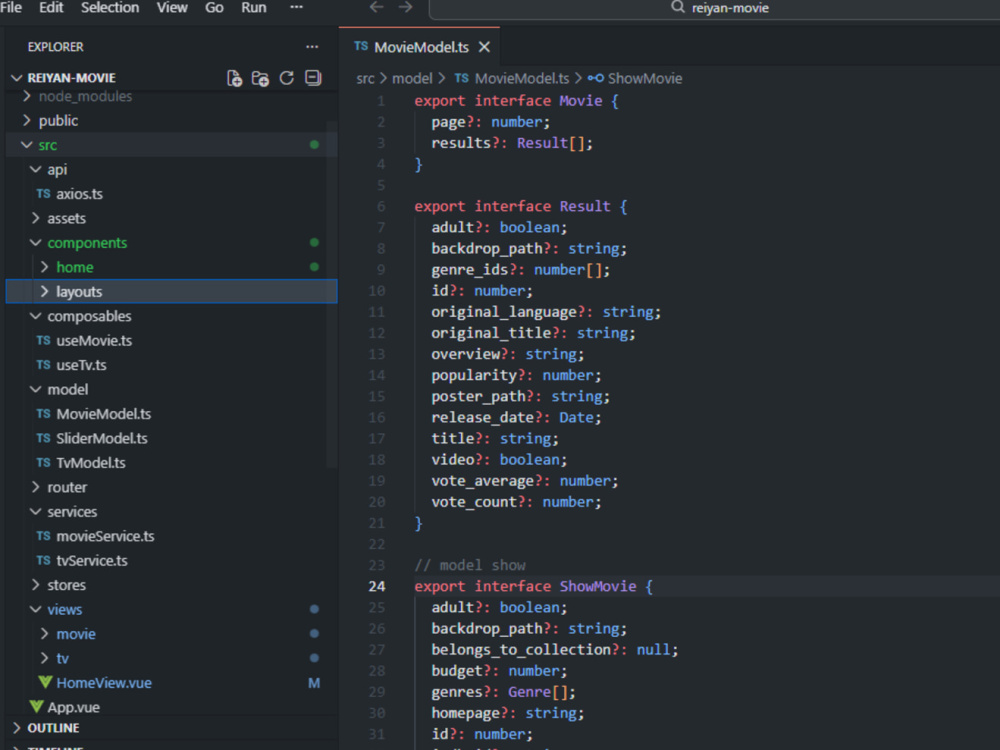
Task: Click 'Genre' type on line 29
Action: [529, 691]
